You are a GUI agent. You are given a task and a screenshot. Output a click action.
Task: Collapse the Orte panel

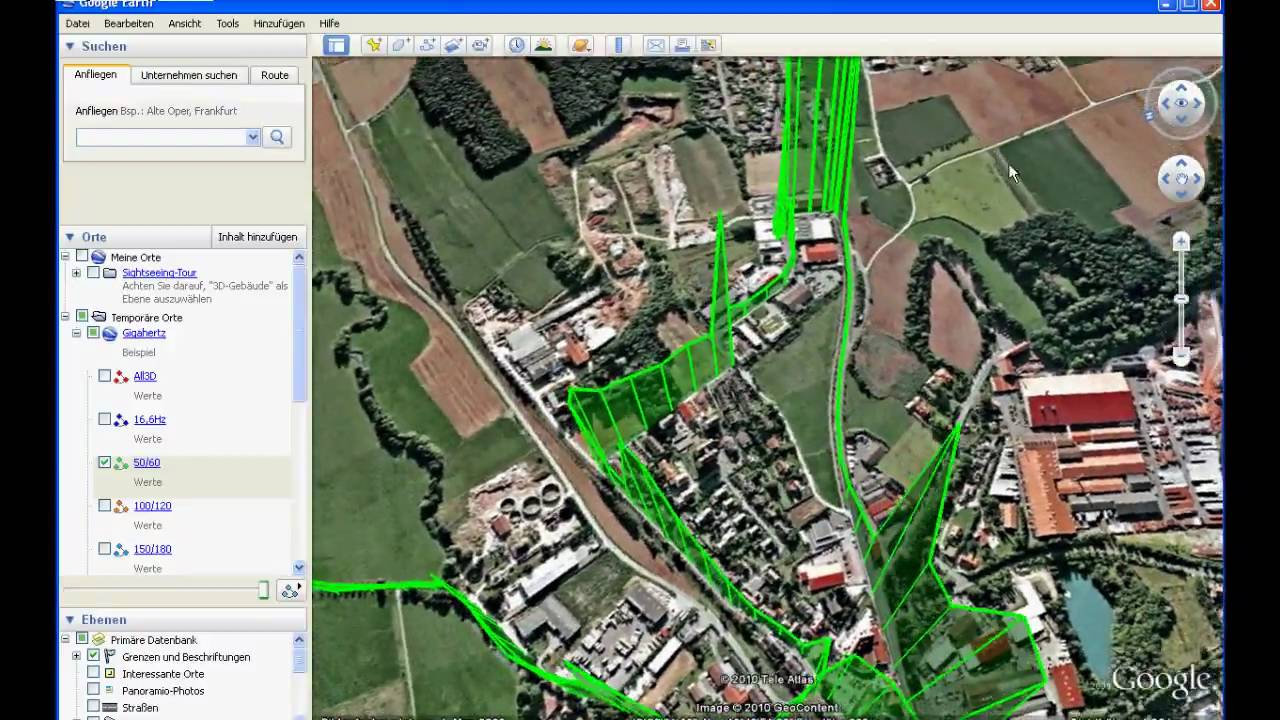pyautogui.click(x=70, y=237)
